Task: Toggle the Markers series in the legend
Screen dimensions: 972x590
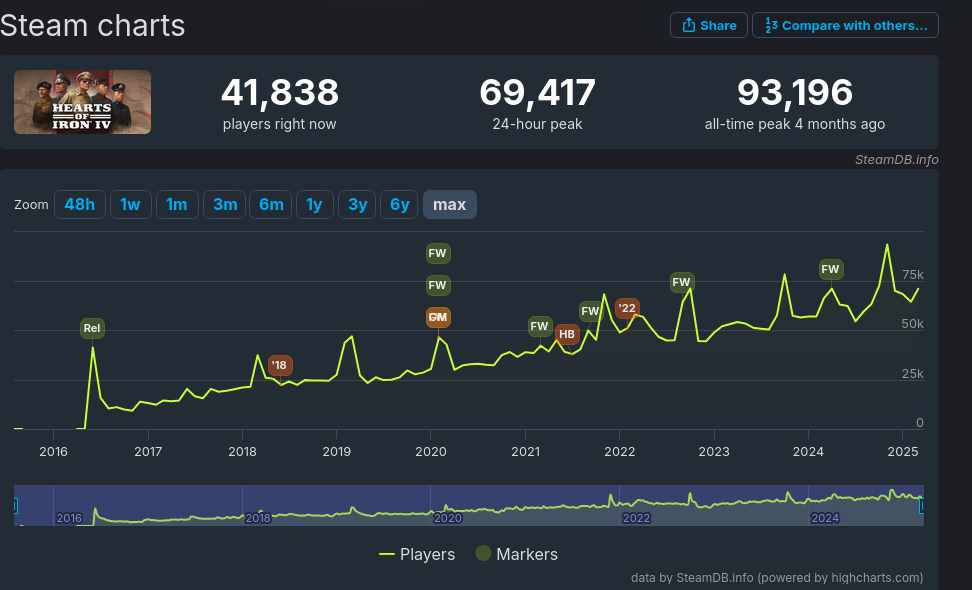Action: point(517,554)
